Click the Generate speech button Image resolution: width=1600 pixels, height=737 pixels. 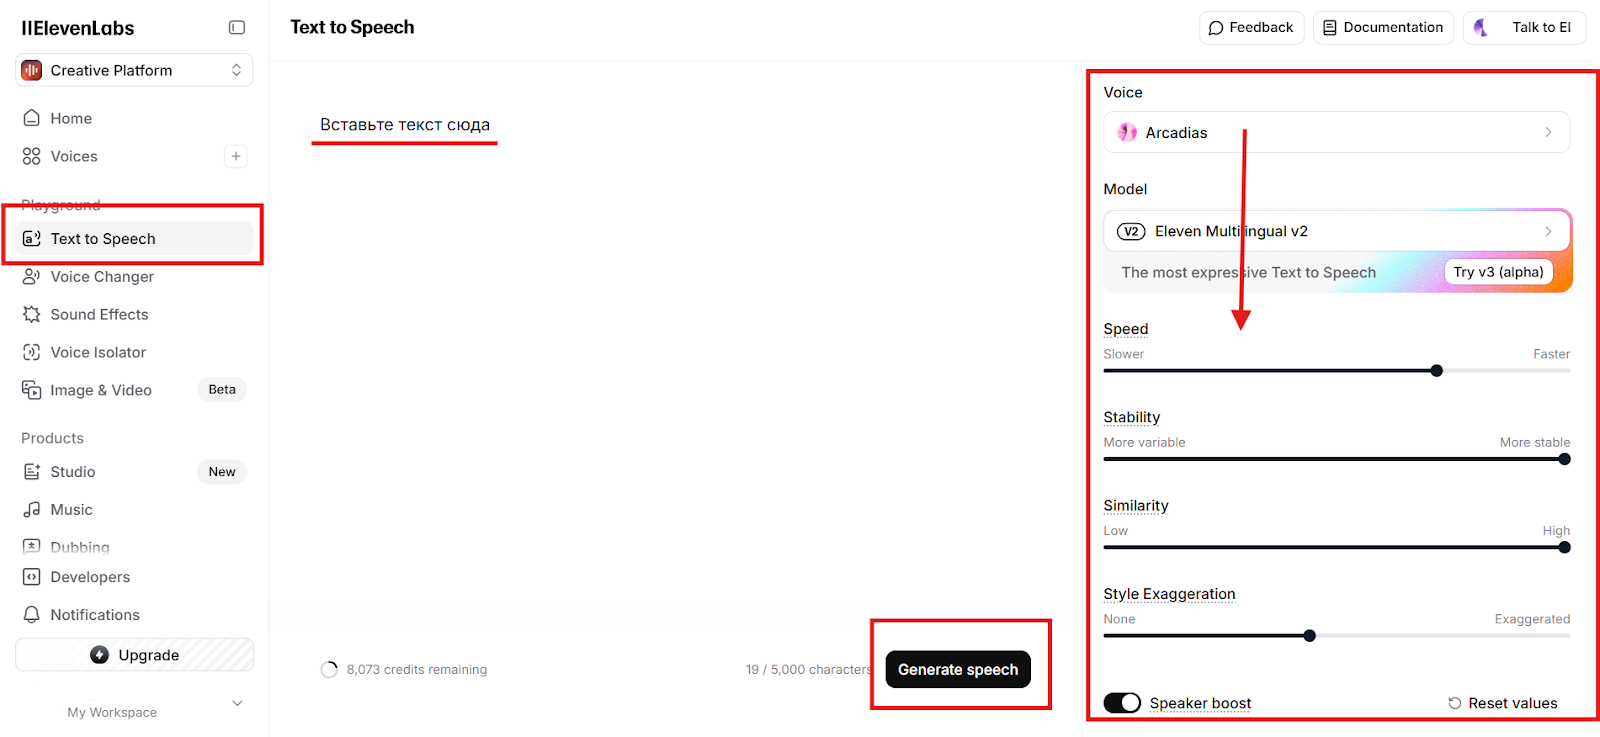coord(957,669)
